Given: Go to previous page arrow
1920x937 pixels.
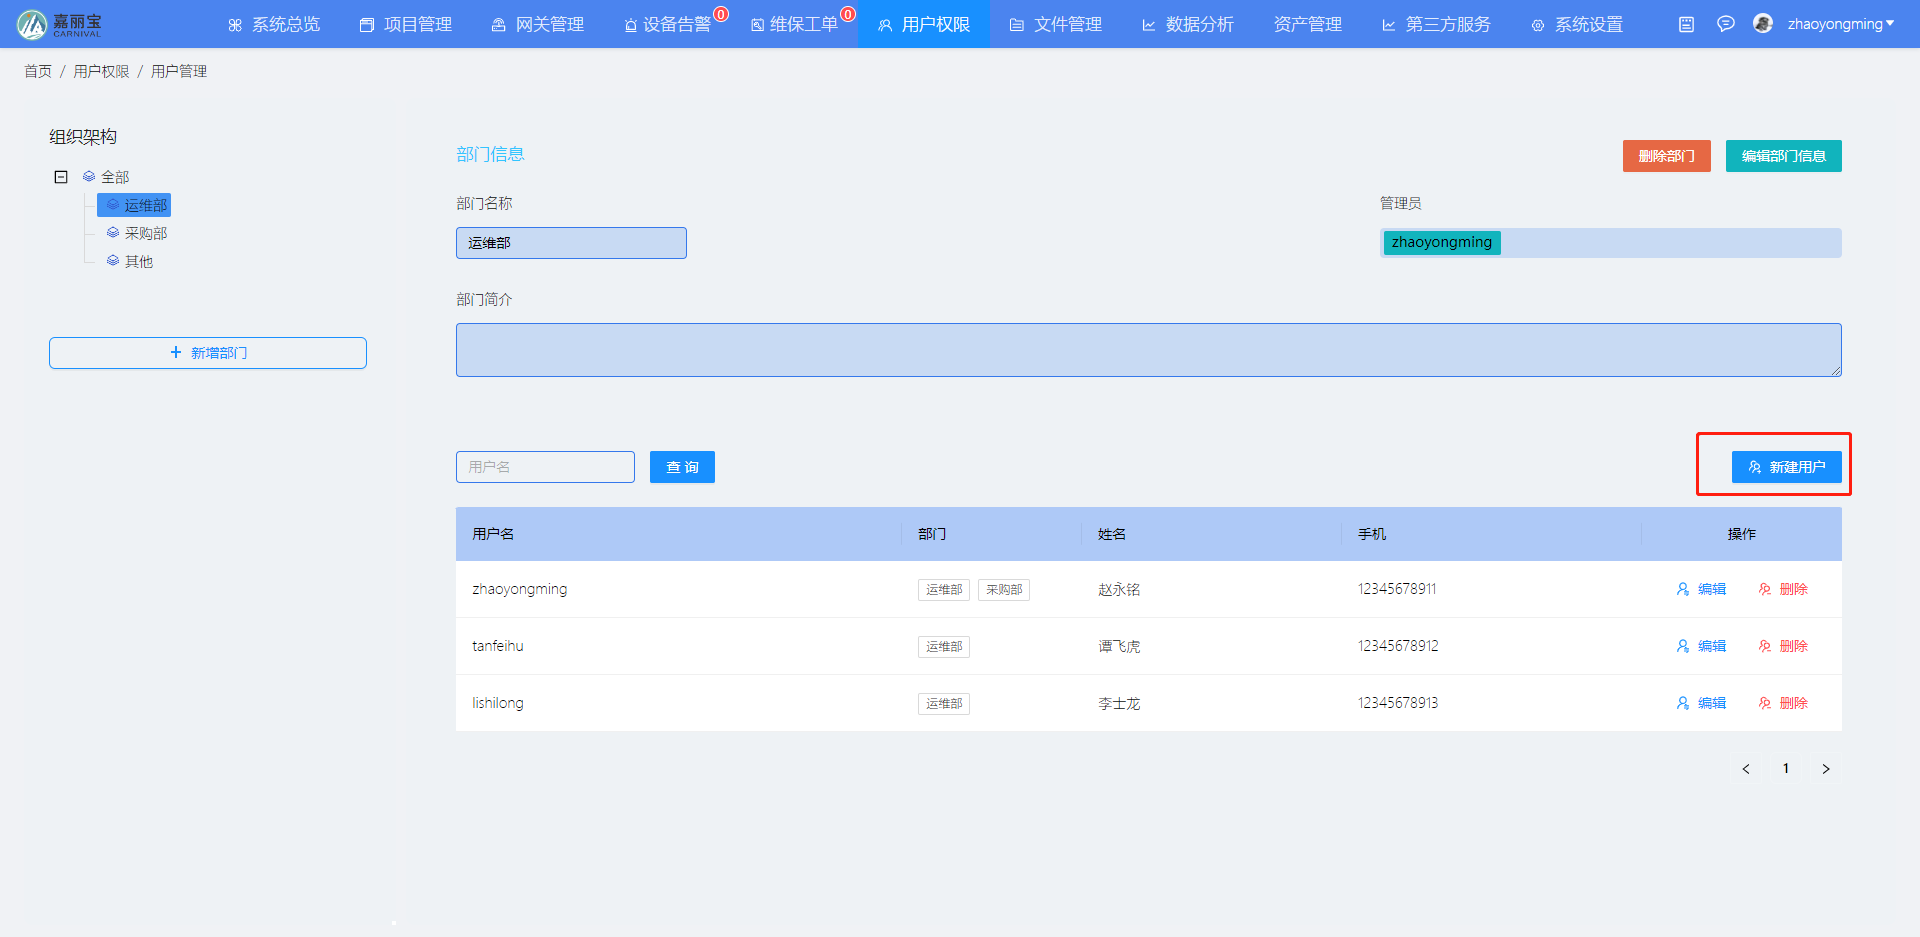Looking at the screenshot, I should click(1746, 769).
